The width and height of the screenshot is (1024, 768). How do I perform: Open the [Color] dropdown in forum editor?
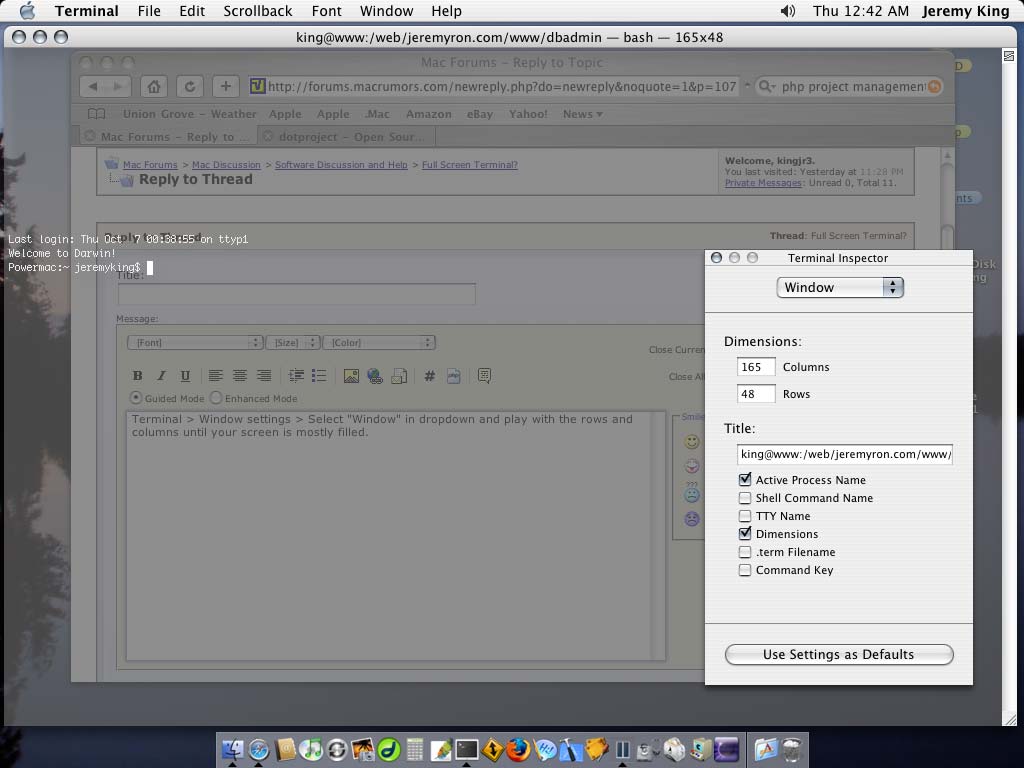379,342
